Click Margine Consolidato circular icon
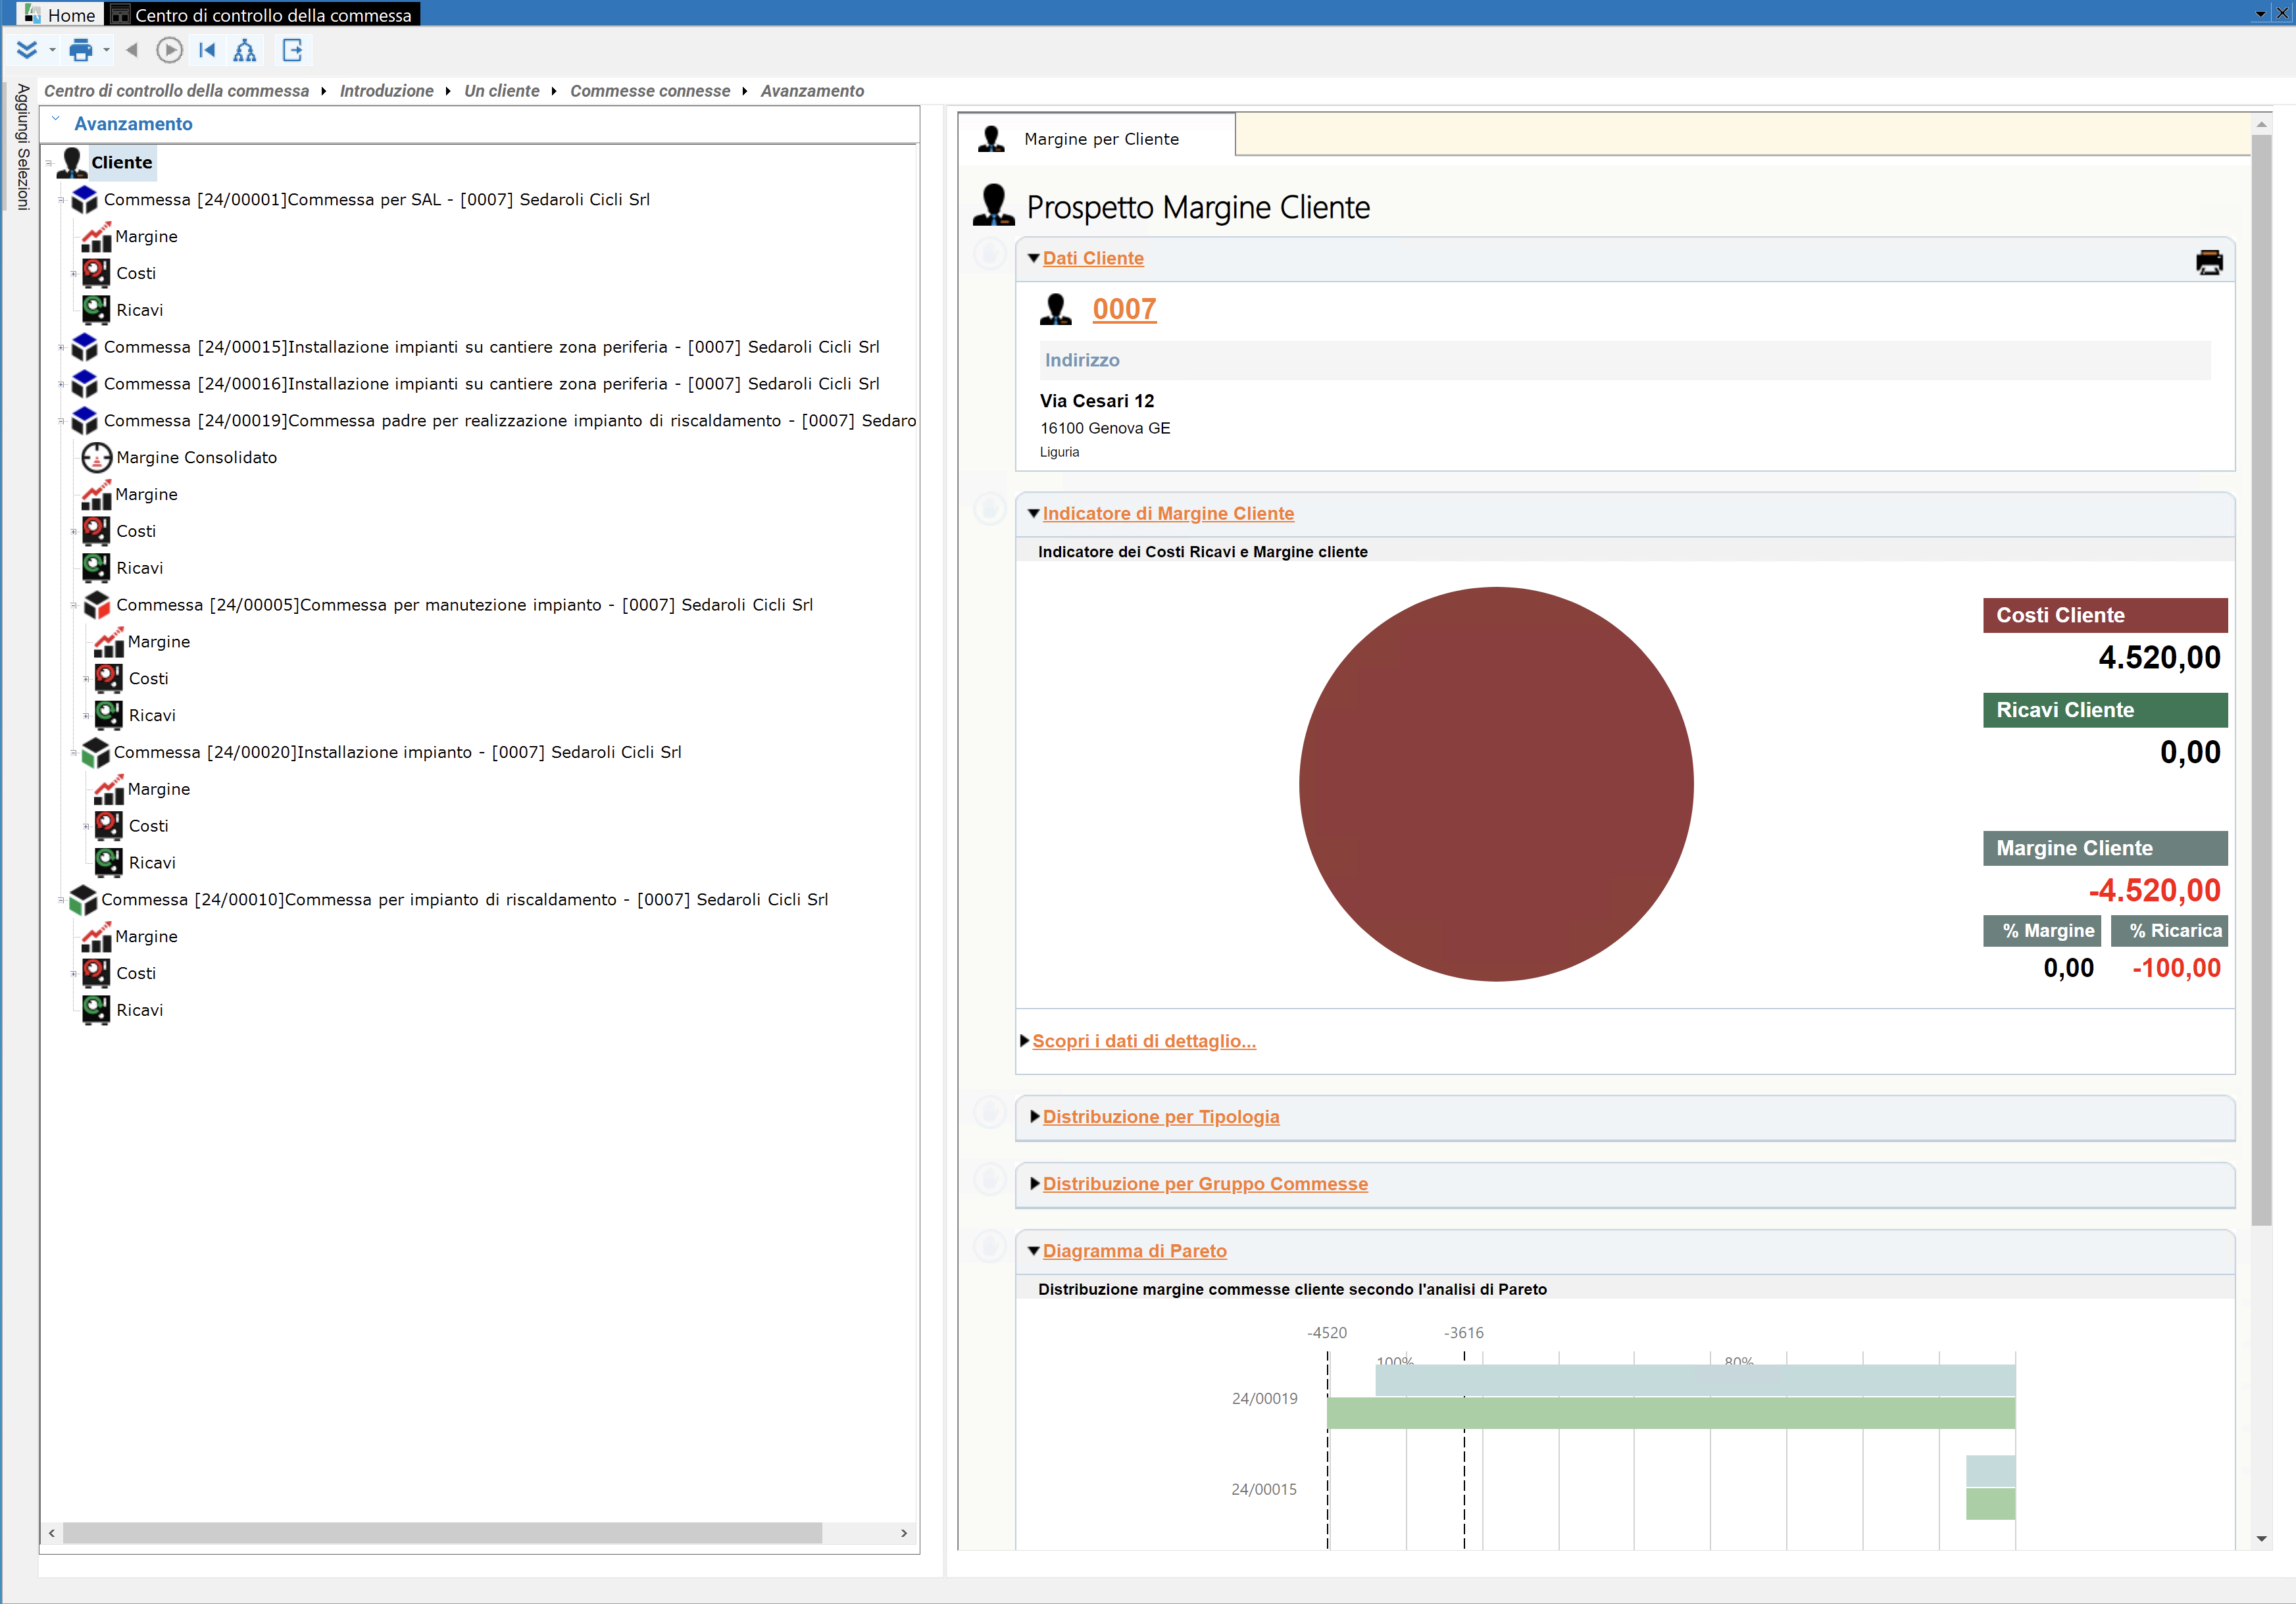2296x1604 pixels. (96, 457)
